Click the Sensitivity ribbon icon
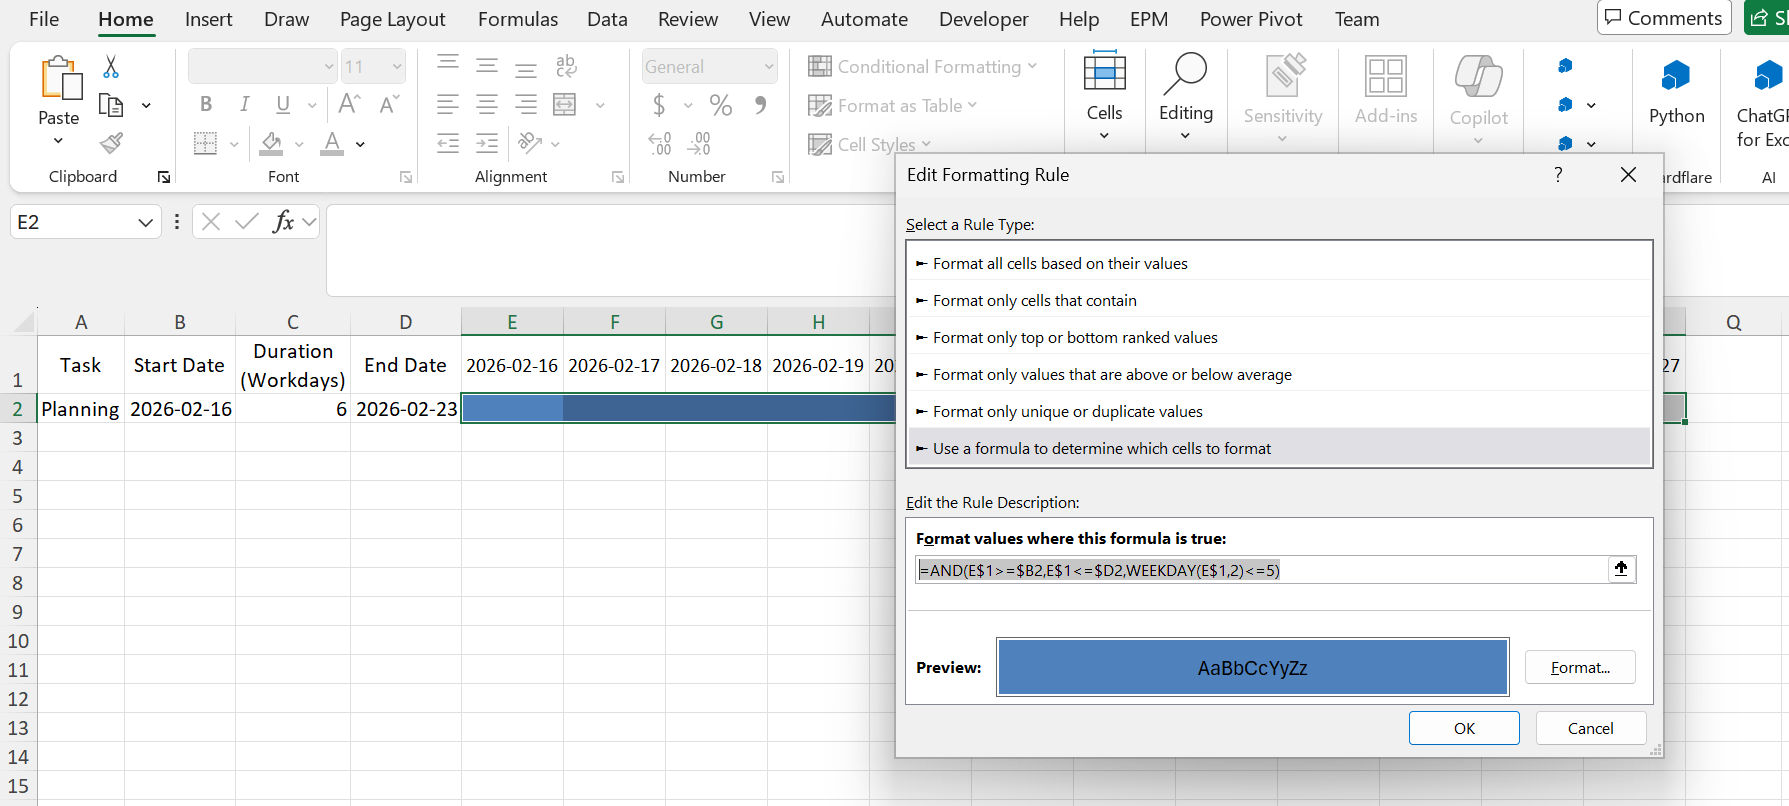The width and height of the screenshot is (1789, 806). click(1283, 96)
